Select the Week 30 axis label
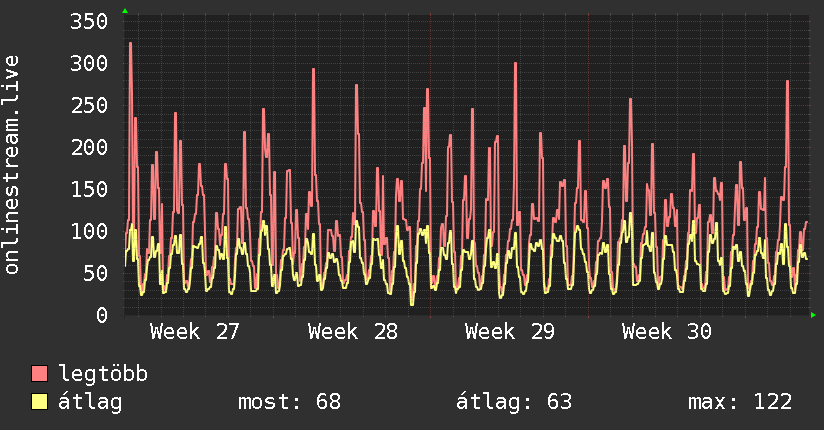 [667, 332]
